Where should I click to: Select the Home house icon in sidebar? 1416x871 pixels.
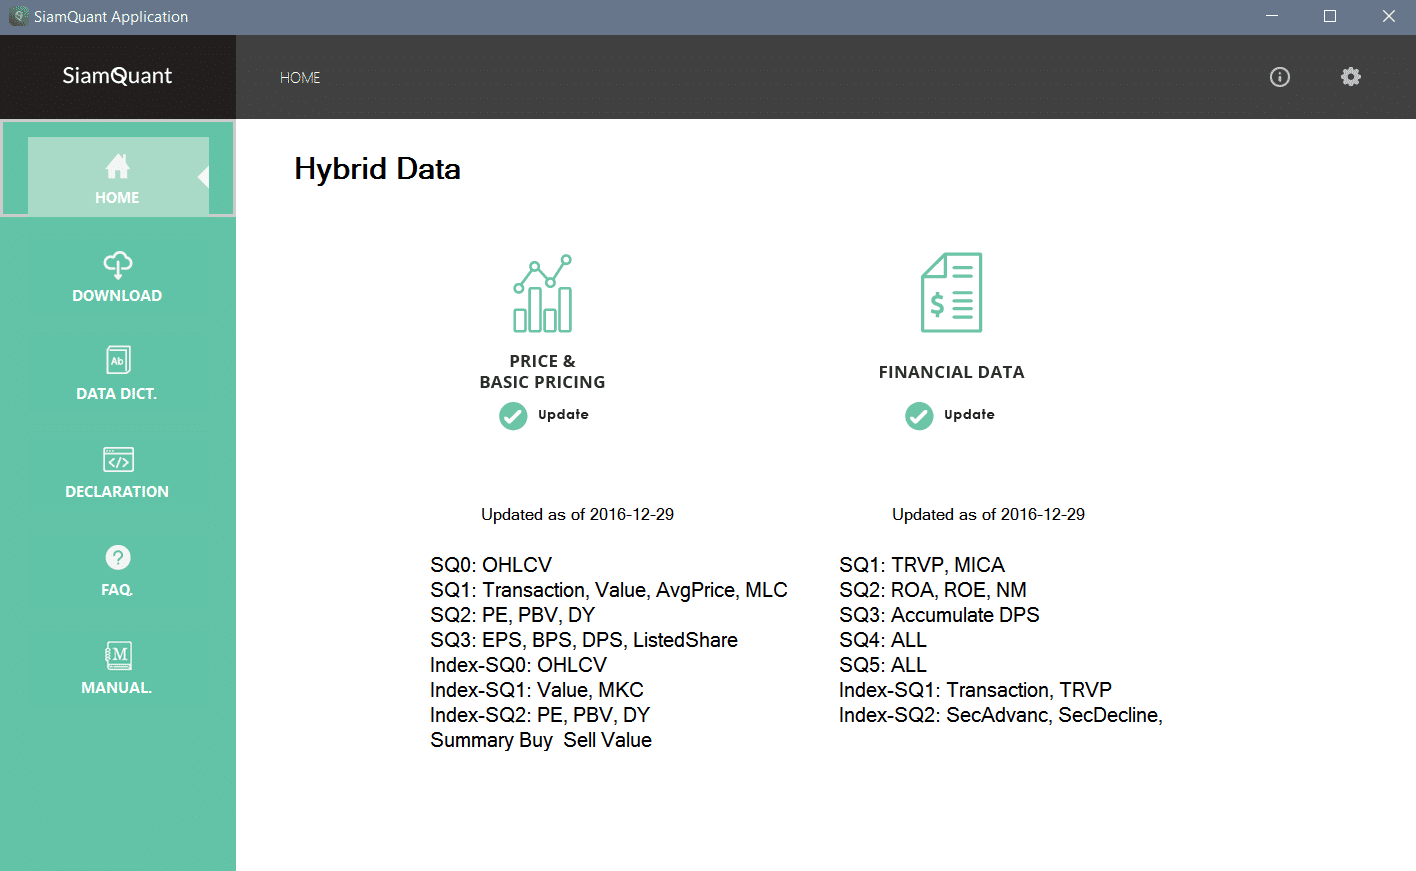point(117,166)
